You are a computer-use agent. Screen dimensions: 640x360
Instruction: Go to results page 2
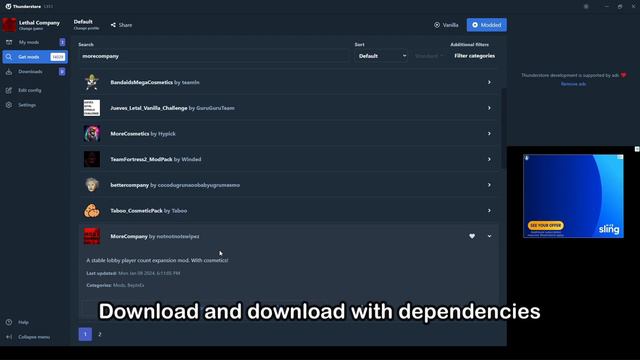100,334
